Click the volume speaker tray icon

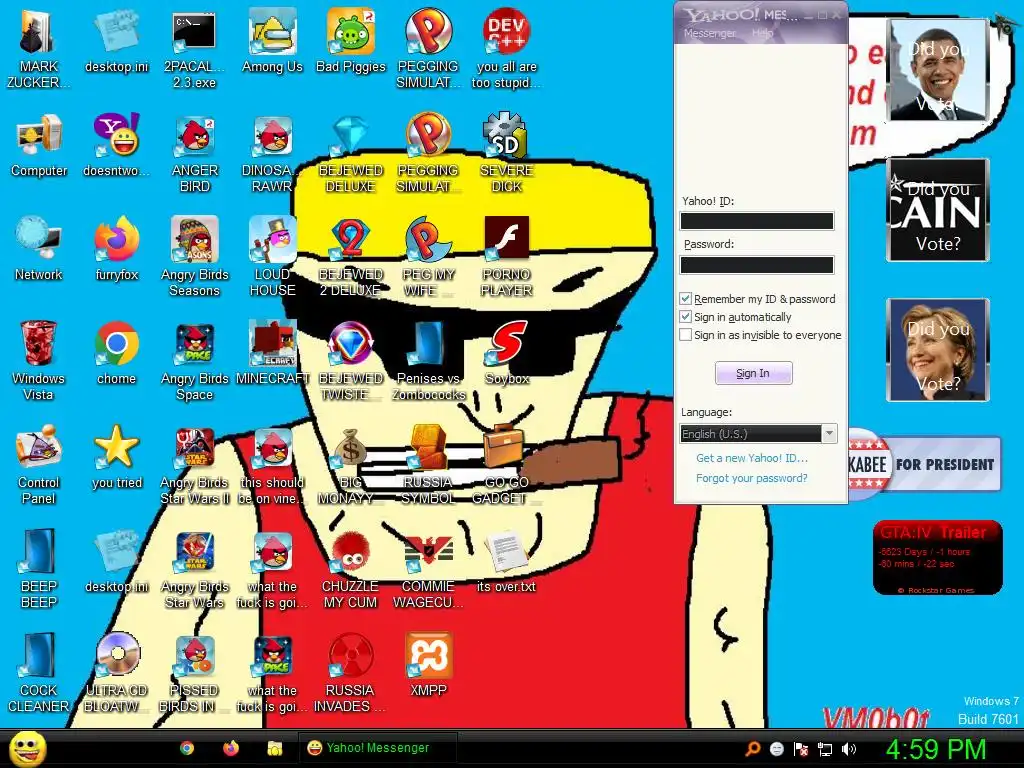848,749
